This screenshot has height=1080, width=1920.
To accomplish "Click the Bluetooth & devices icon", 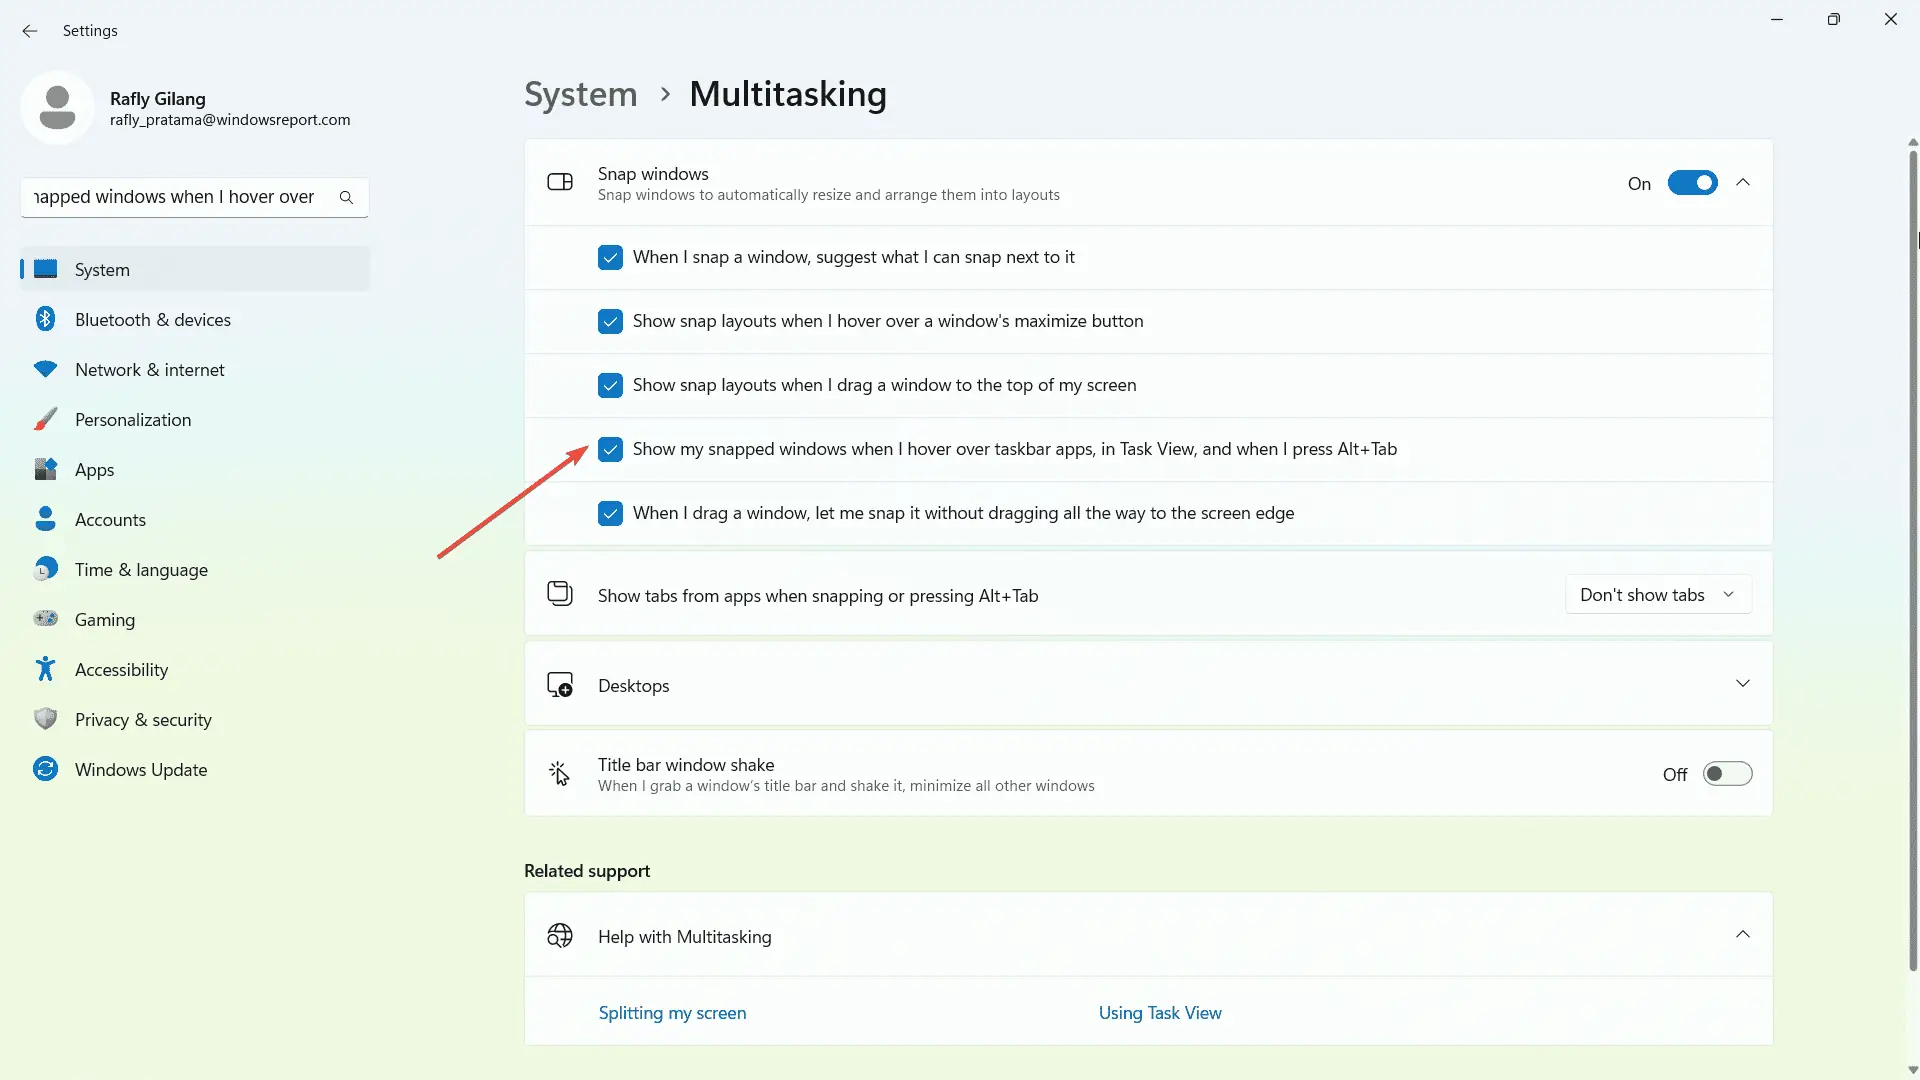I will 47,319.
